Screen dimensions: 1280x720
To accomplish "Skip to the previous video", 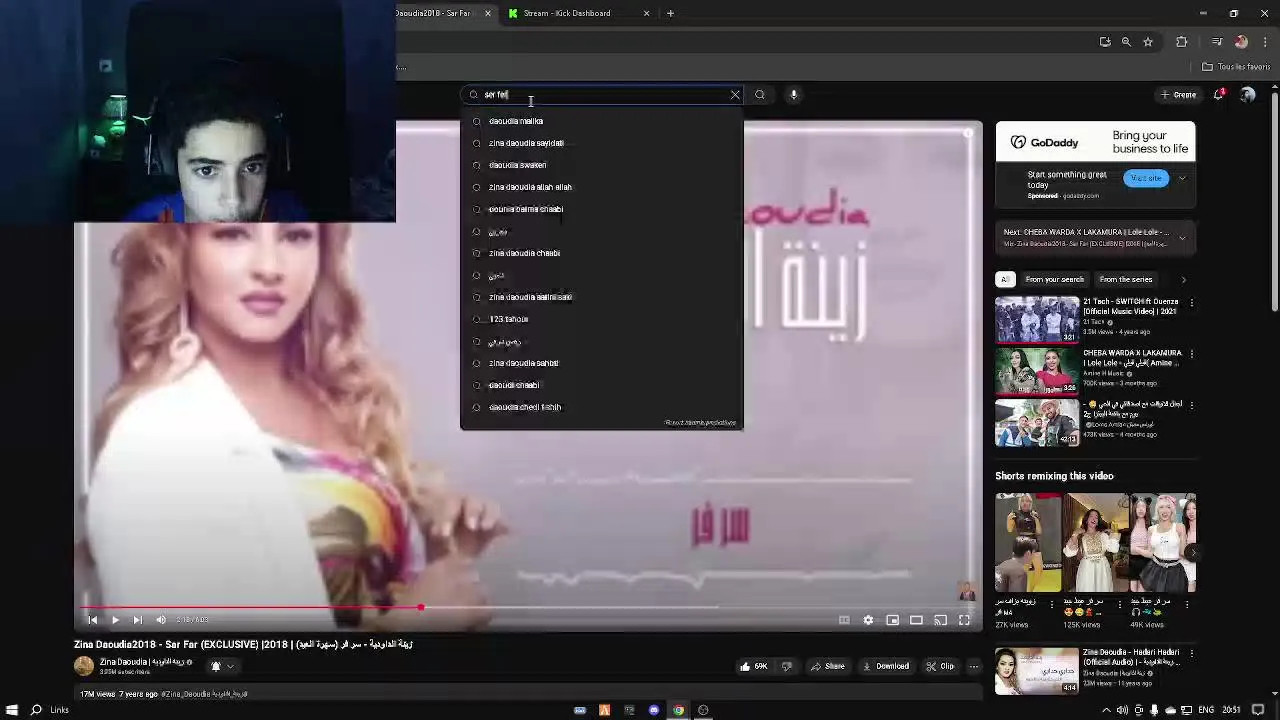I will (x=92, y=620).
